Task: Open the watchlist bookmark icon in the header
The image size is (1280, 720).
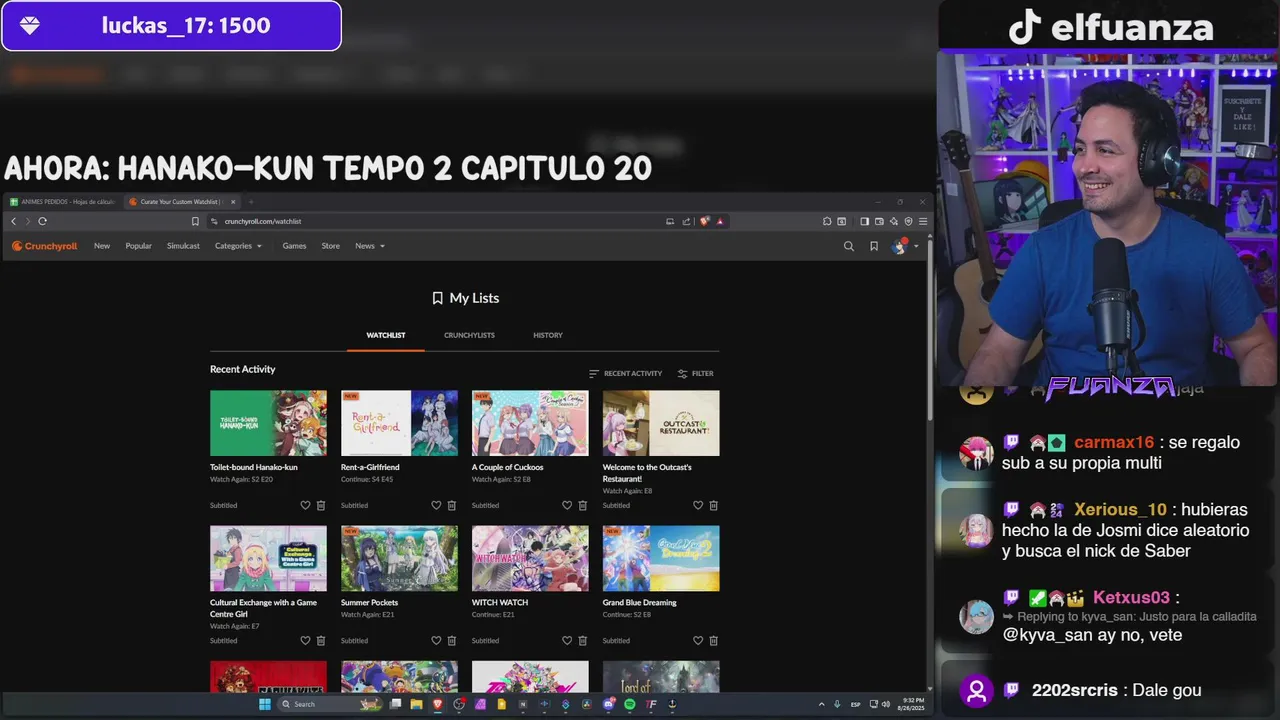Action: pyautogui.click(x=874, y=246)
